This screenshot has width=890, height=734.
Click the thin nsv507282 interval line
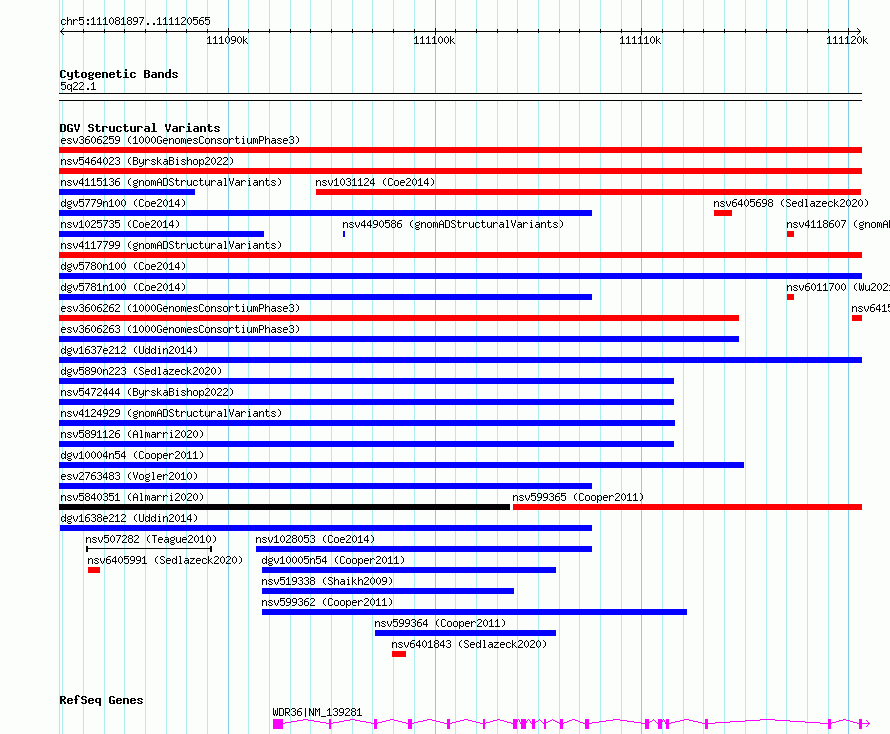[149, 549]
